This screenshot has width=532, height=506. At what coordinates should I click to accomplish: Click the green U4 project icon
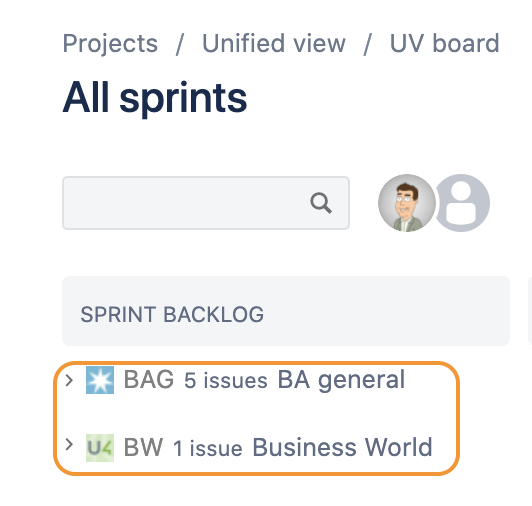100,448
